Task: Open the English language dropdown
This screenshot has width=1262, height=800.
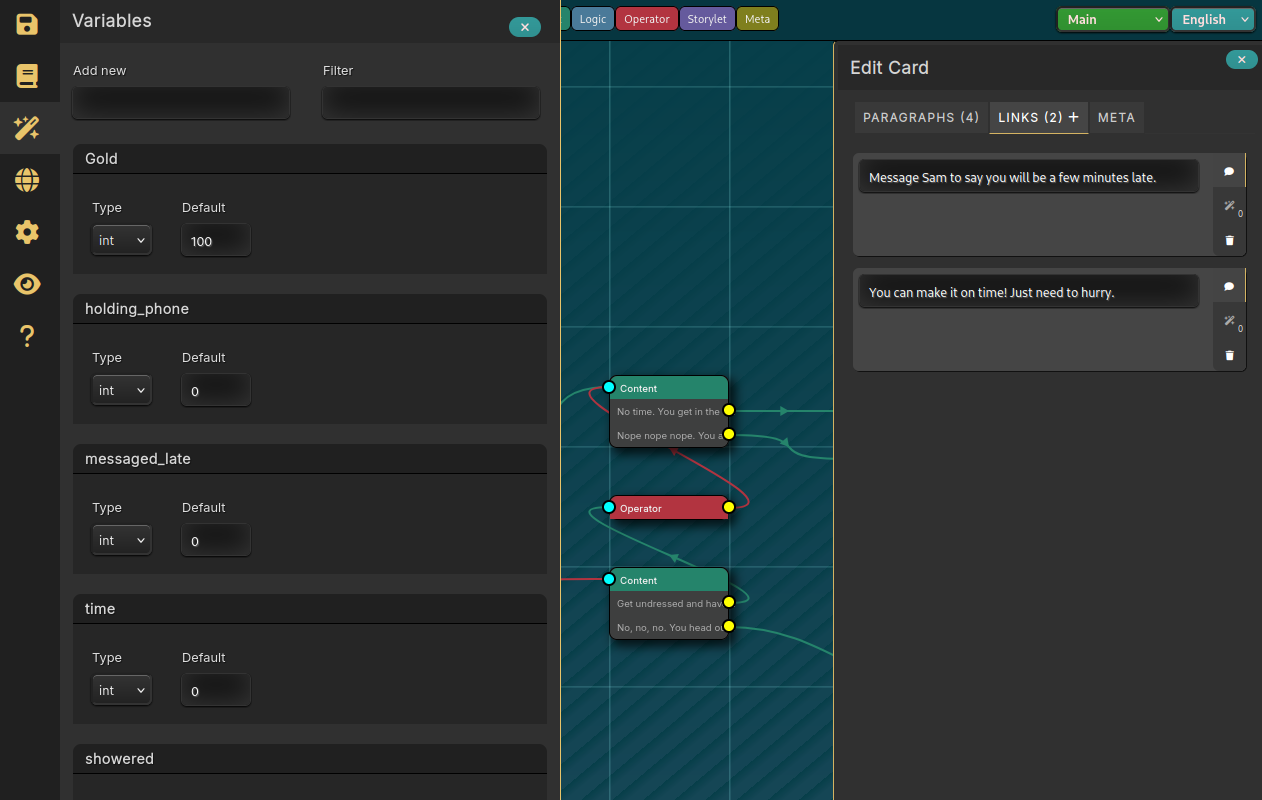Action: [1213, 19]
